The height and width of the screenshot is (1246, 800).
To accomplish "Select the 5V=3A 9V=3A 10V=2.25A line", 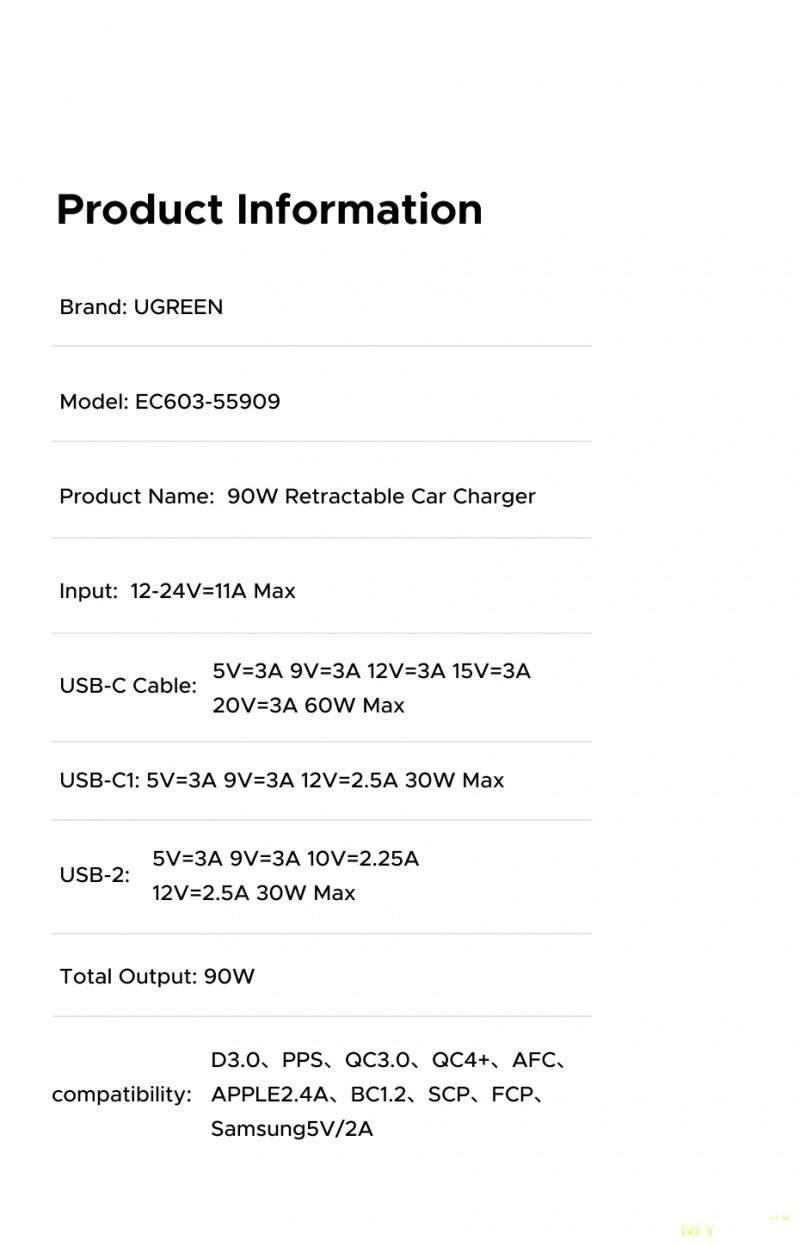I will pyautogui.click(x=285, y=859).
